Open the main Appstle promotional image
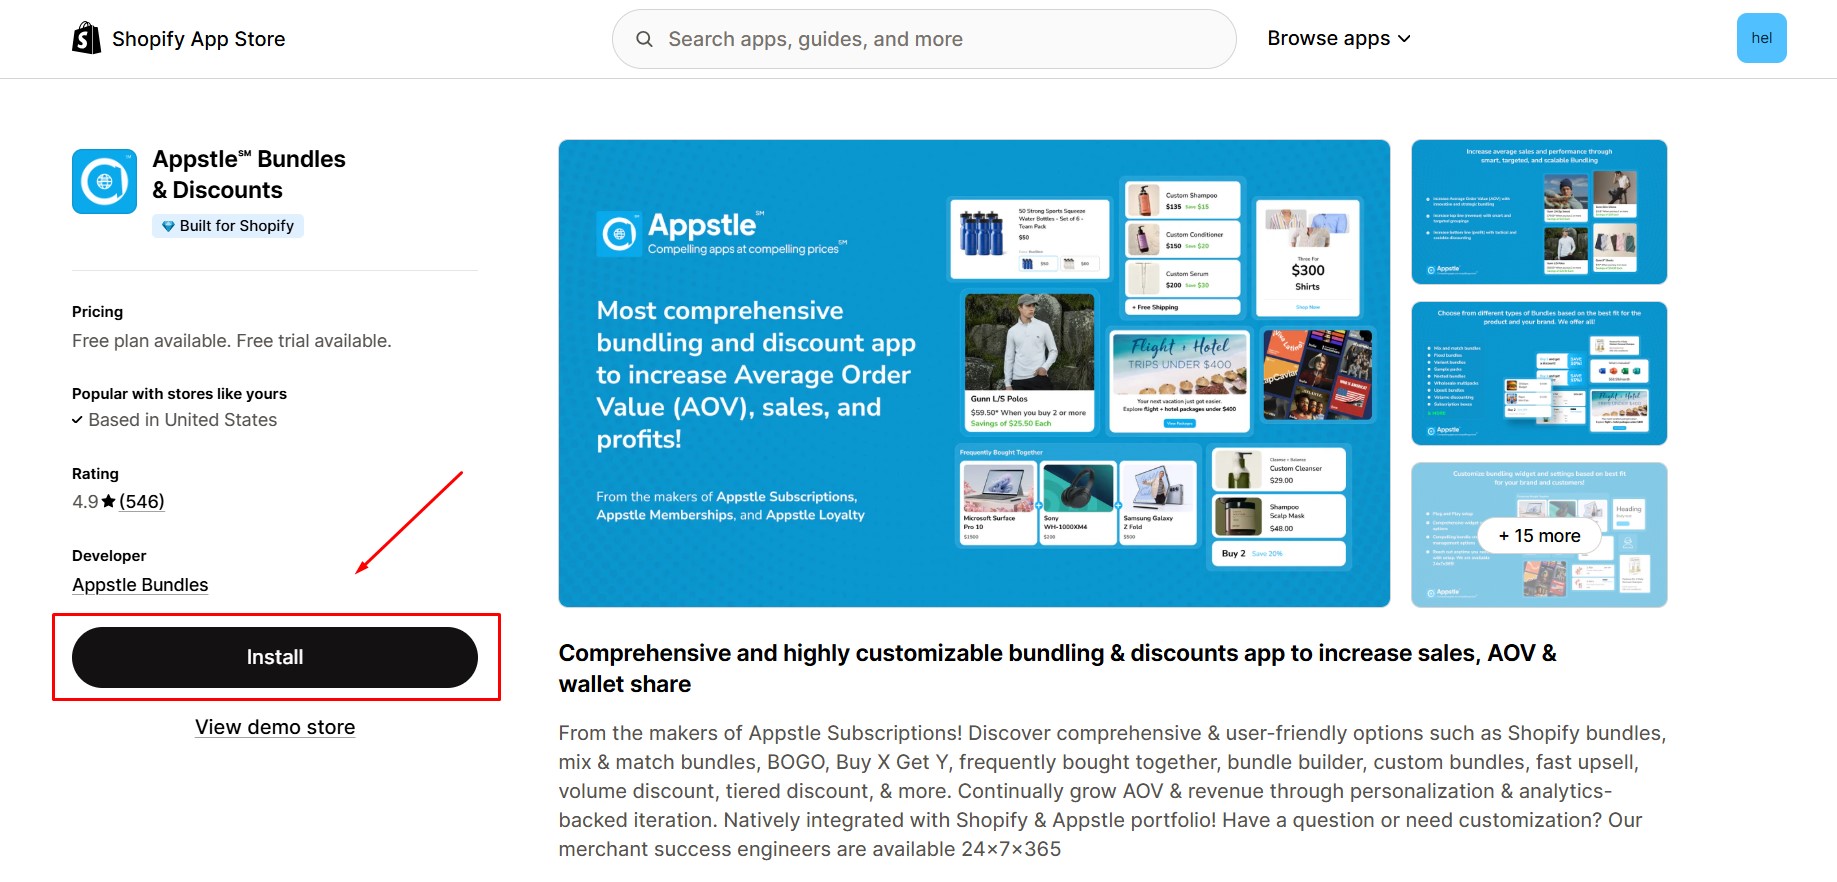Image resolution: width=1837 pixels, height=882 pixels. point(974,373)
